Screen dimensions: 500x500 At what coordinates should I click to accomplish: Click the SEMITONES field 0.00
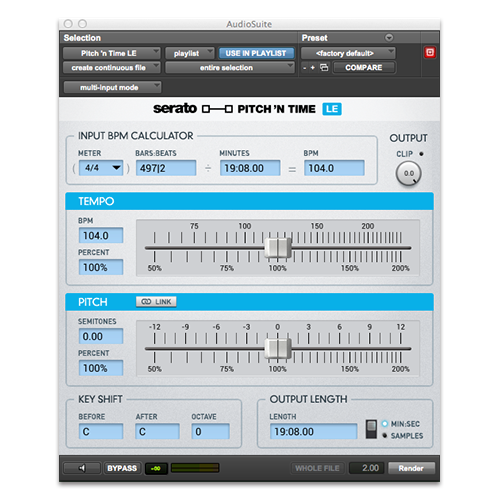(x=101, y=336)
